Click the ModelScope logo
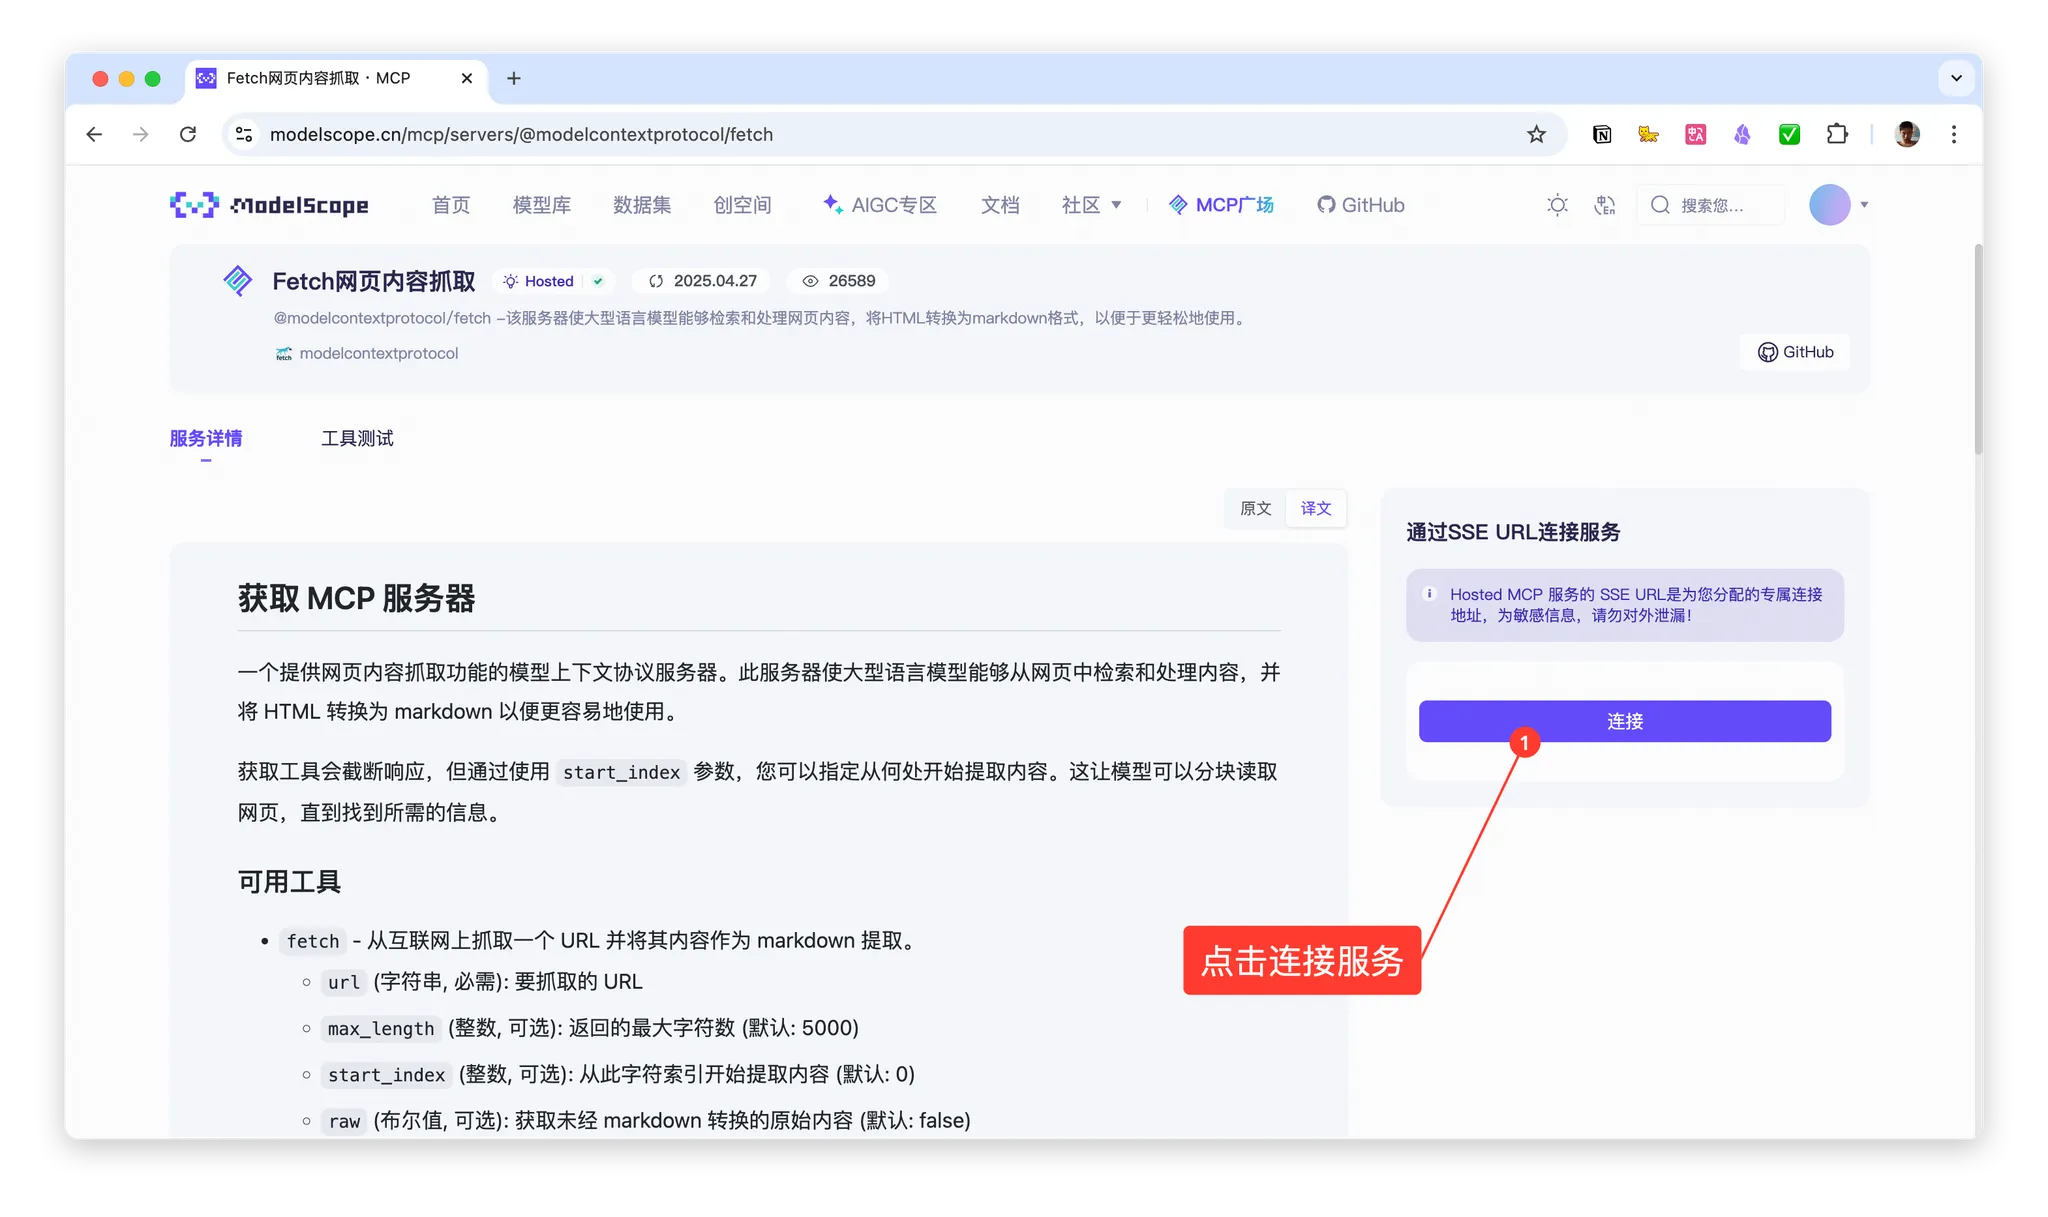This screenshot has height=1217, width=2048. (x=269, y=205)
